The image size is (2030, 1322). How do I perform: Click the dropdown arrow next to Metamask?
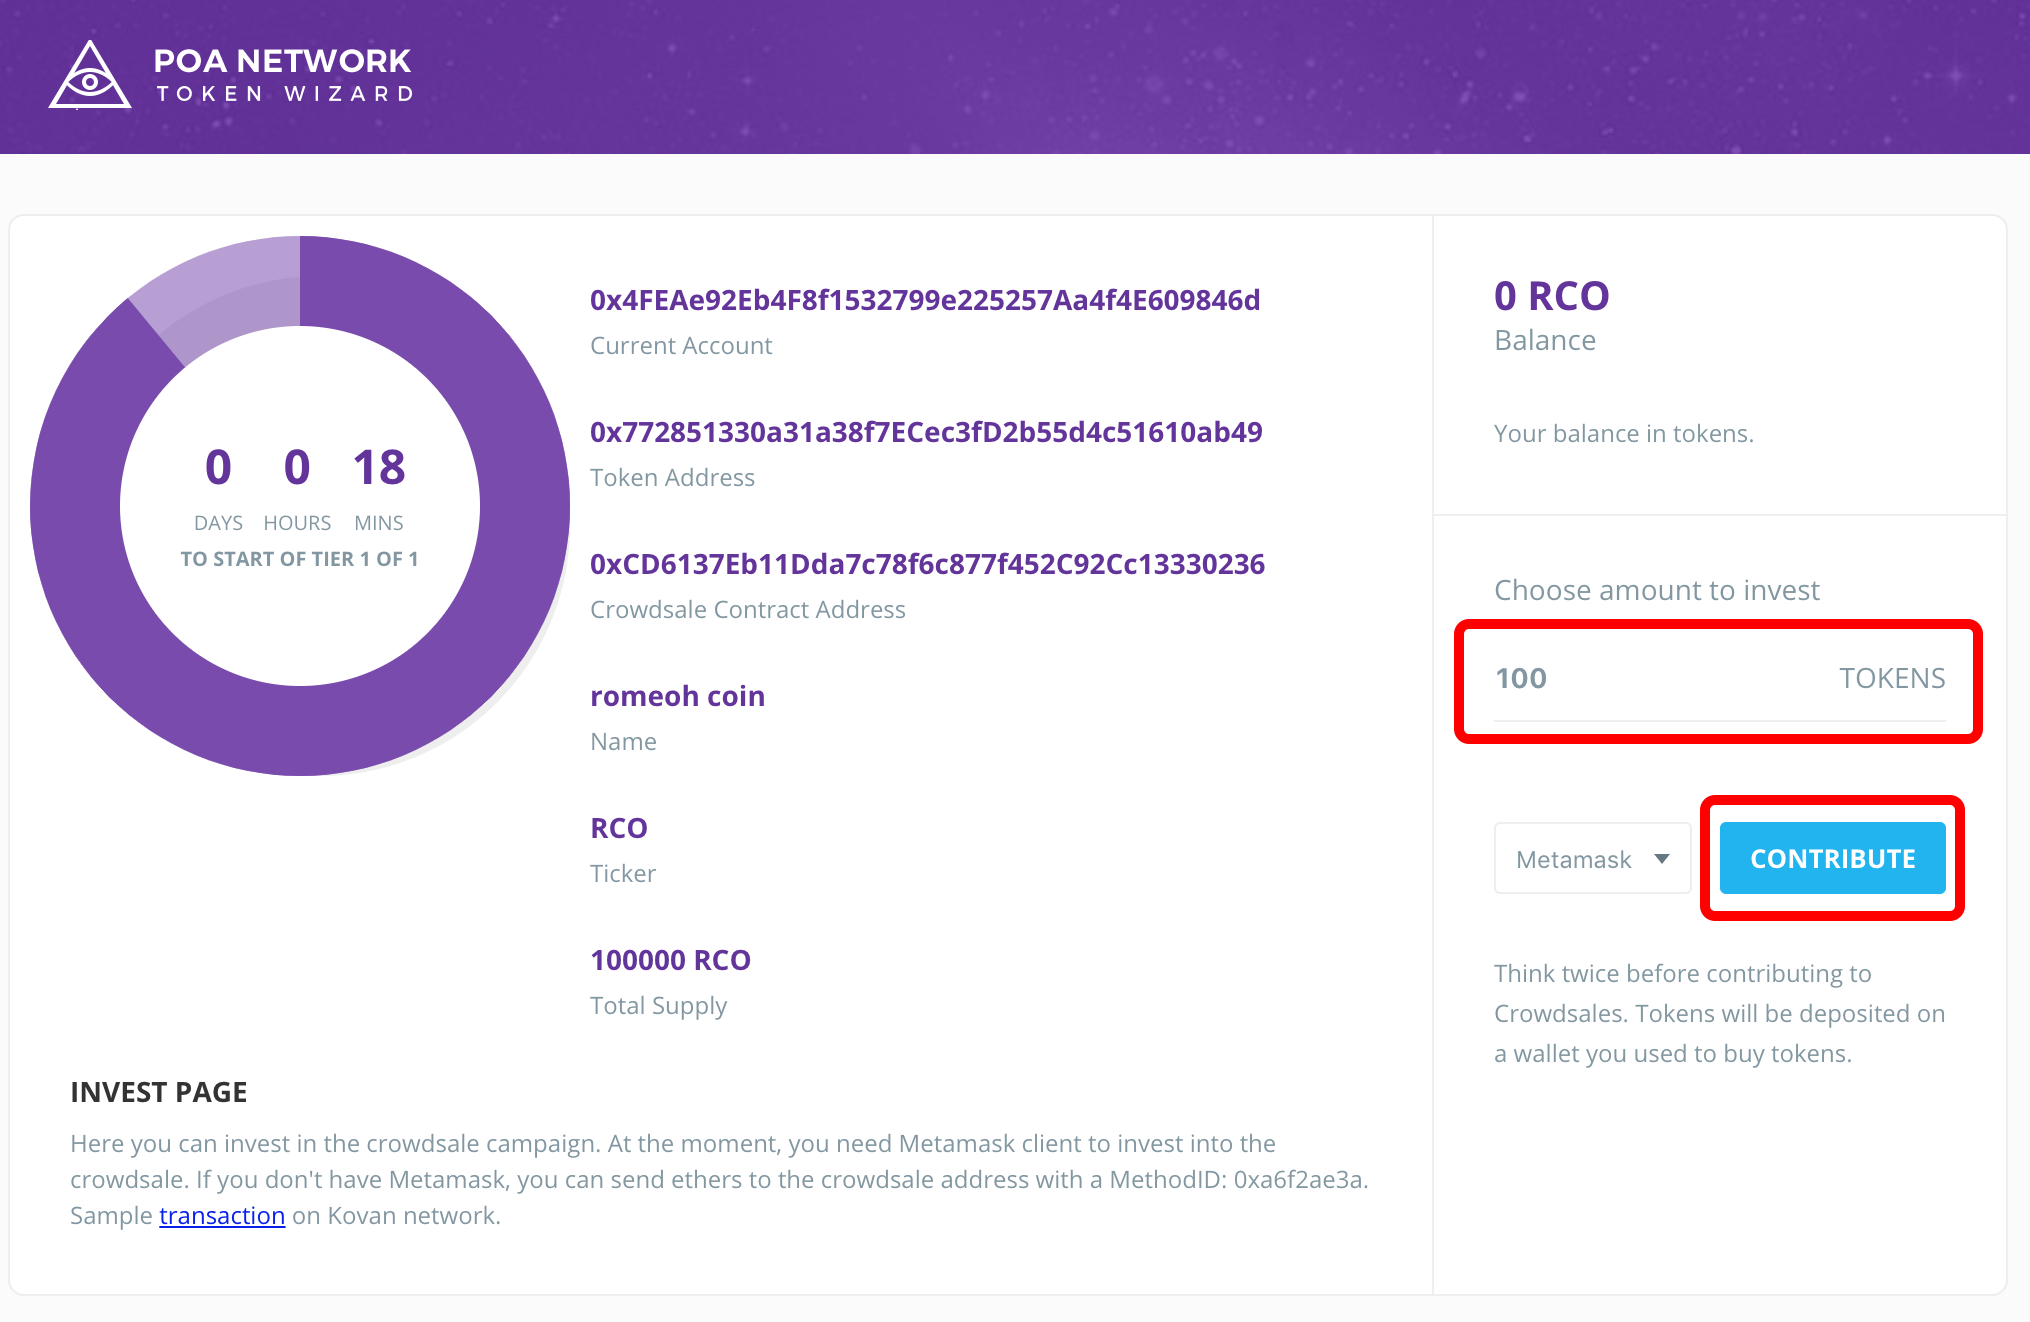1662,859
